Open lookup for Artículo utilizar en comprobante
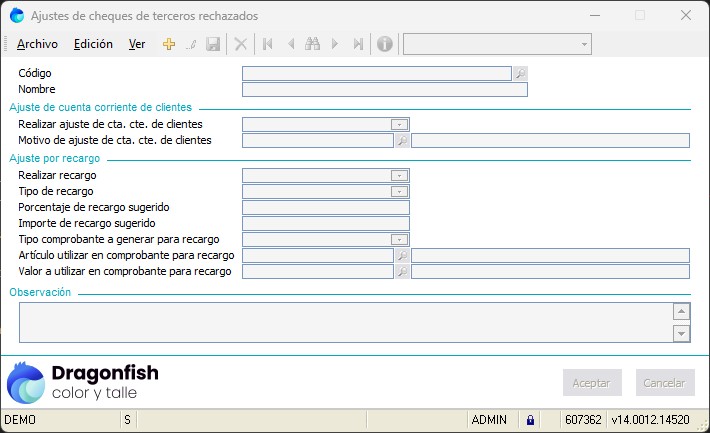 (x=401, y=256)
